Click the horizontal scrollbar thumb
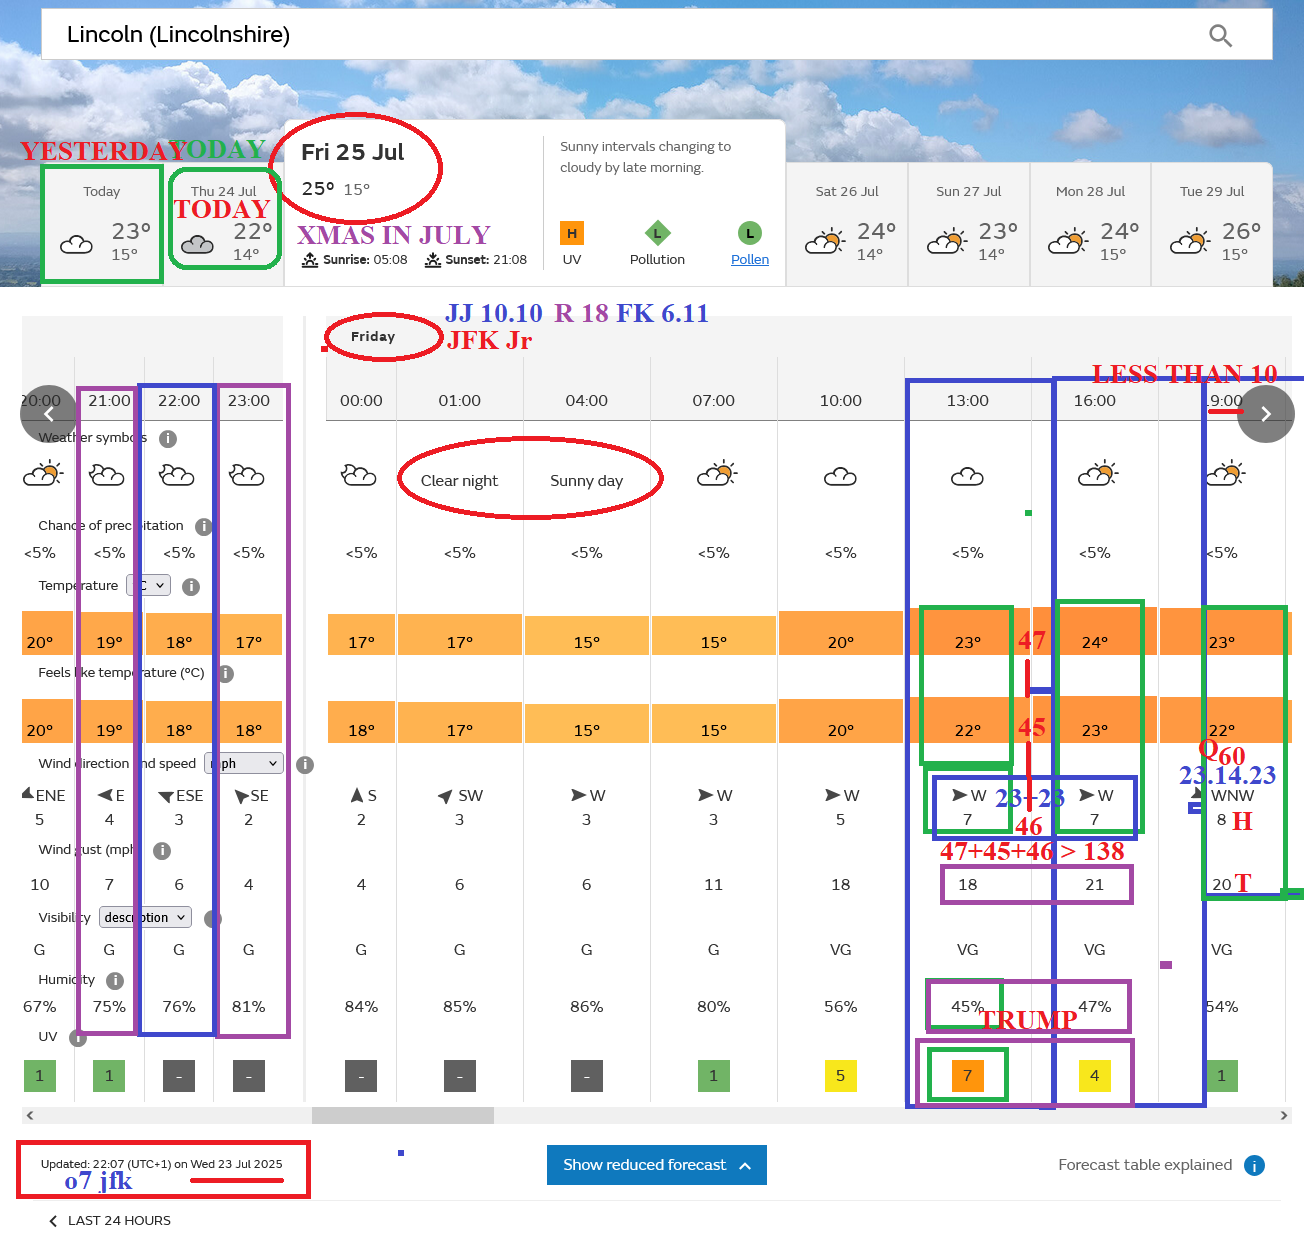This screenshot has height=1248, width=1304. pos(402,1115)
